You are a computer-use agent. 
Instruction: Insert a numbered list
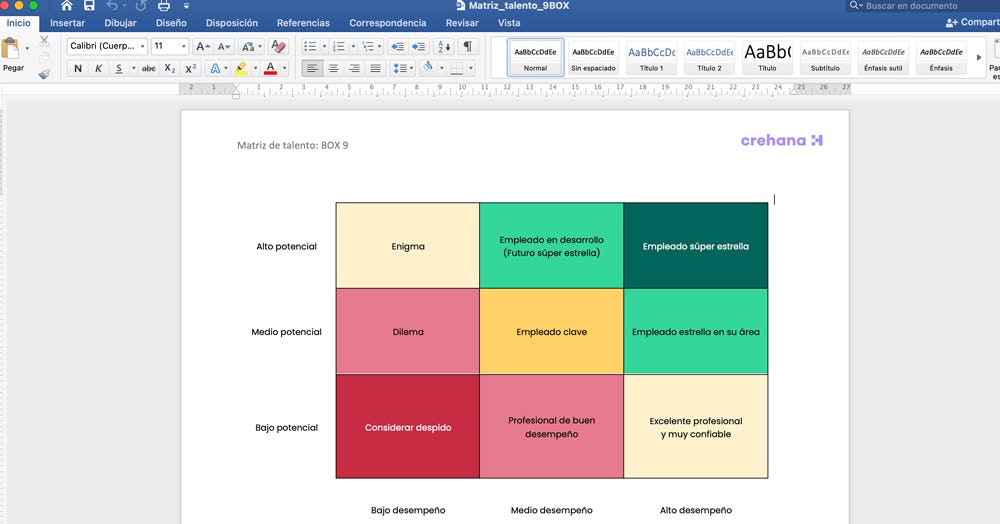click(x=339, y=47)
